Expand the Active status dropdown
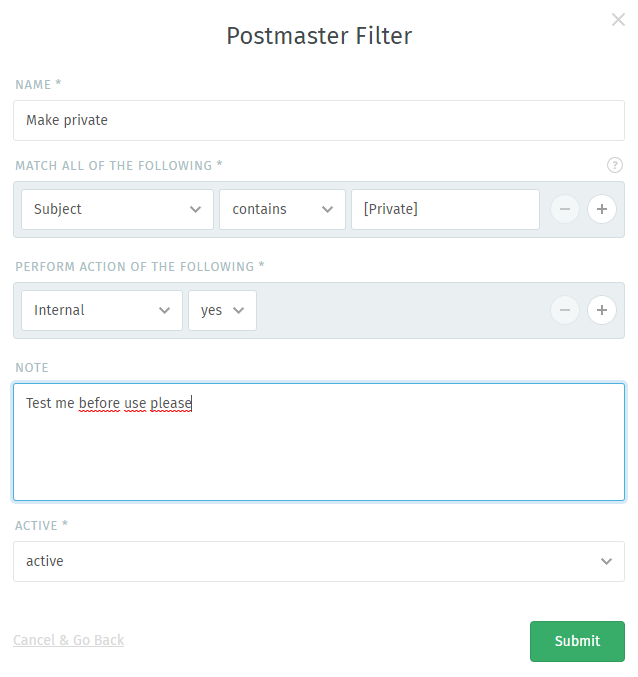Screen dimensions: 638x677 [x=319, y=561]
